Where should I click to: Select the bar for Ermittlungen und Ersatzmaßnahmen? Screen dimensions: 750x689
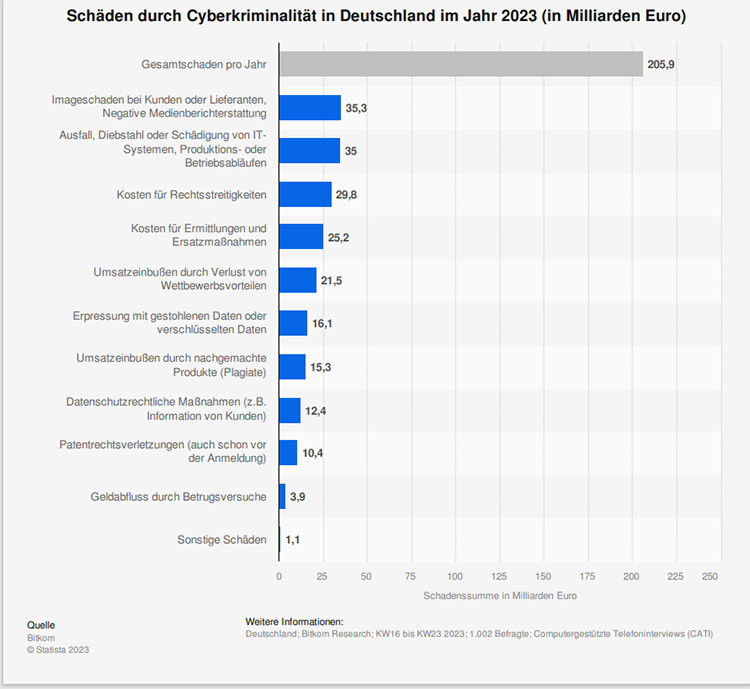coord(301,236)
